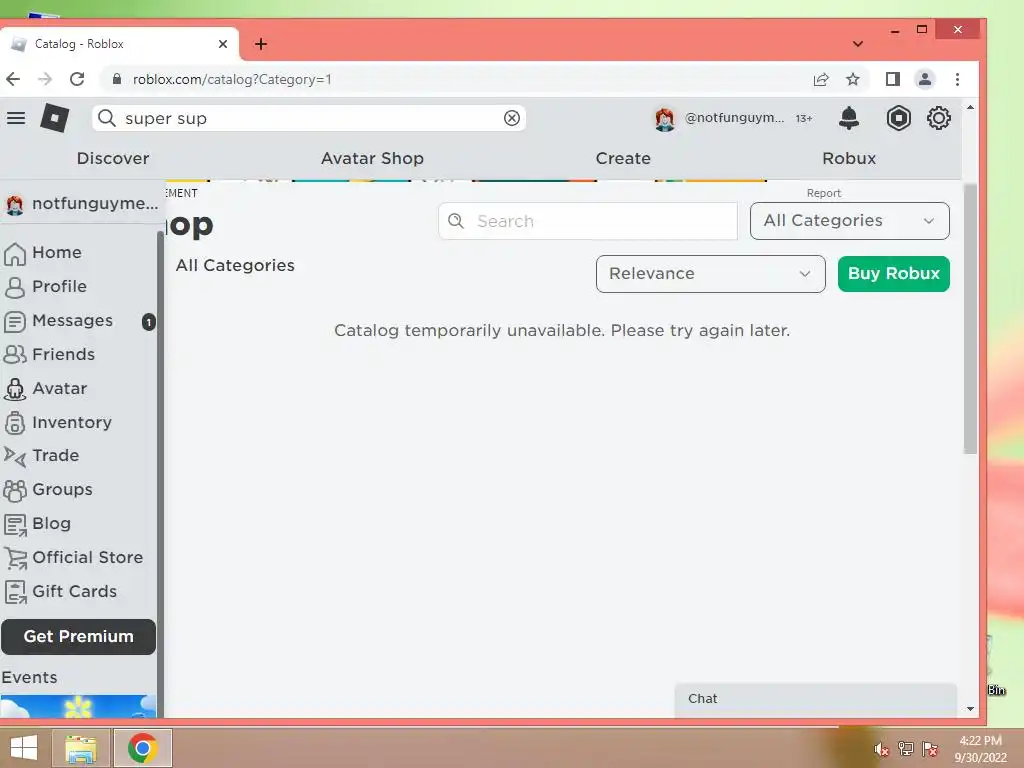The width and height of the screenshot is (1024, 768).
Task: Open the Create tab
Action: [623, 159]
